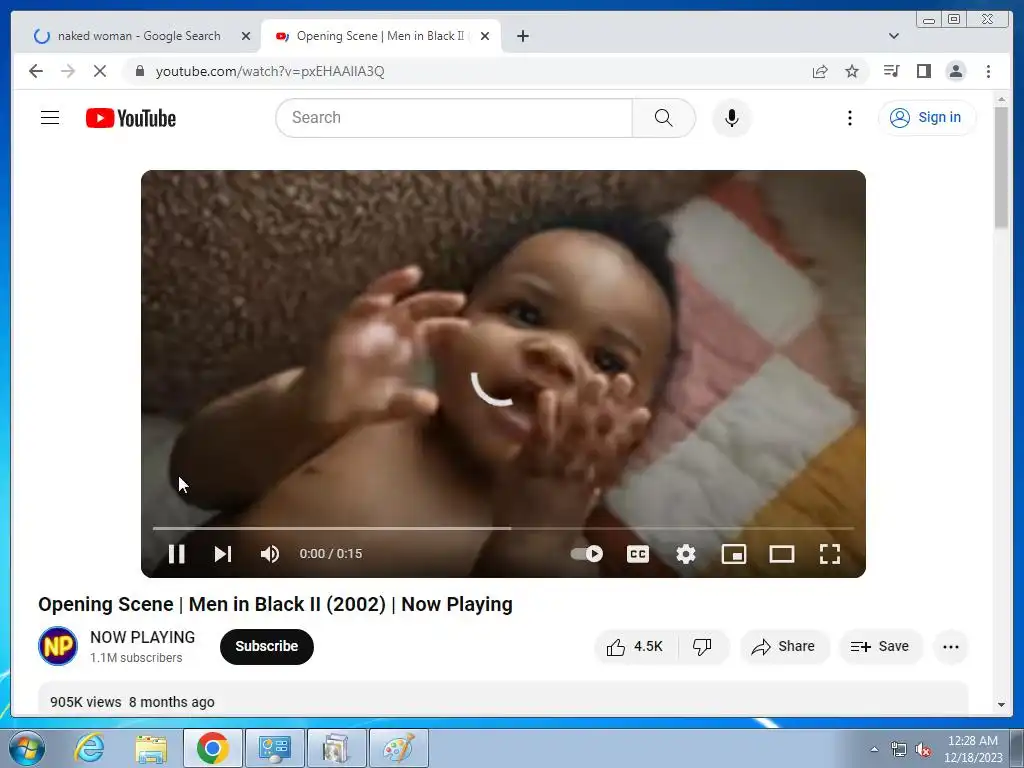Open Chrome three-dot menu

point(988,71)
